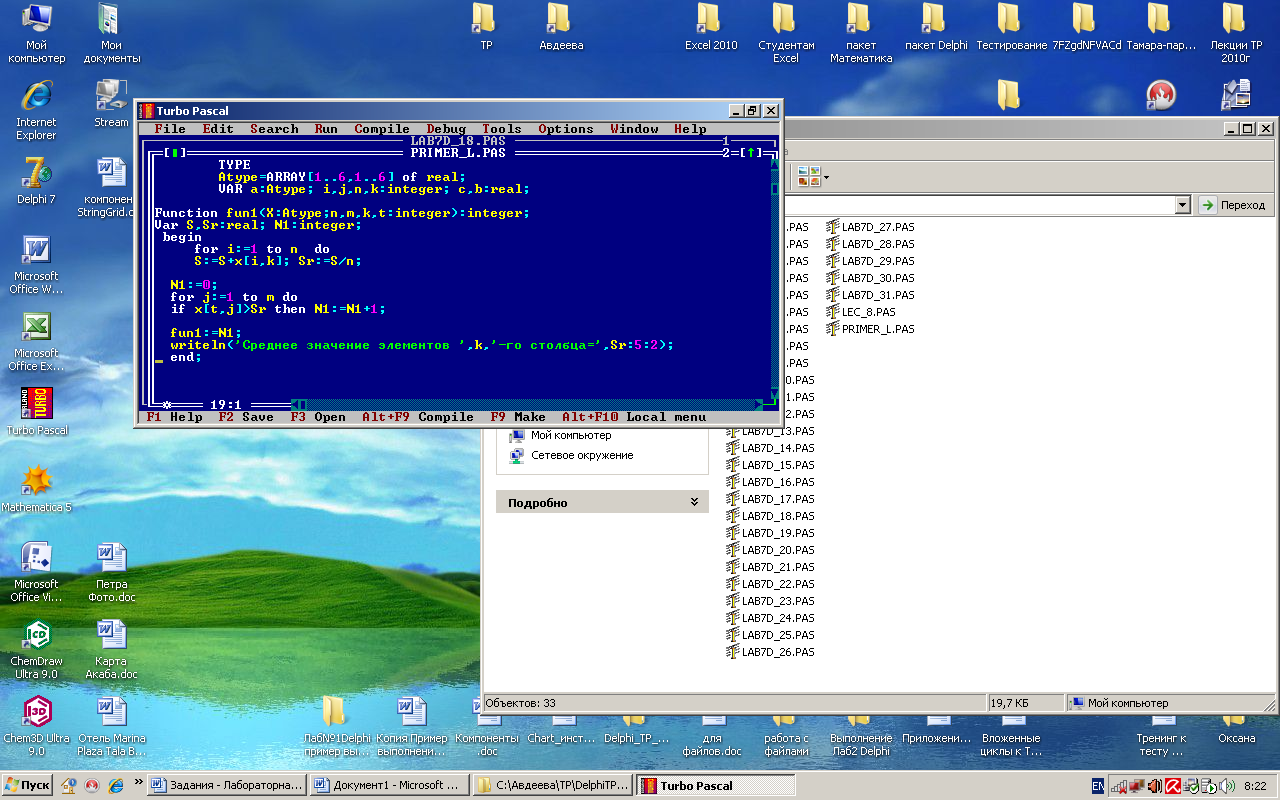Screen dimensions: 1280x800
Task: Select the пакет Математика folder
Action: pyautogui.click(x=860, y=34)
